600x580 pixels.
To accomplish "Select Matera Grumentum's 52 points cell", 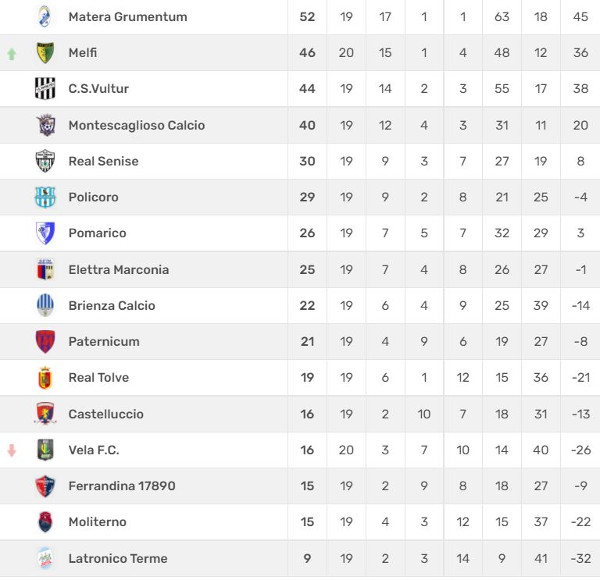I will point(307,17).
